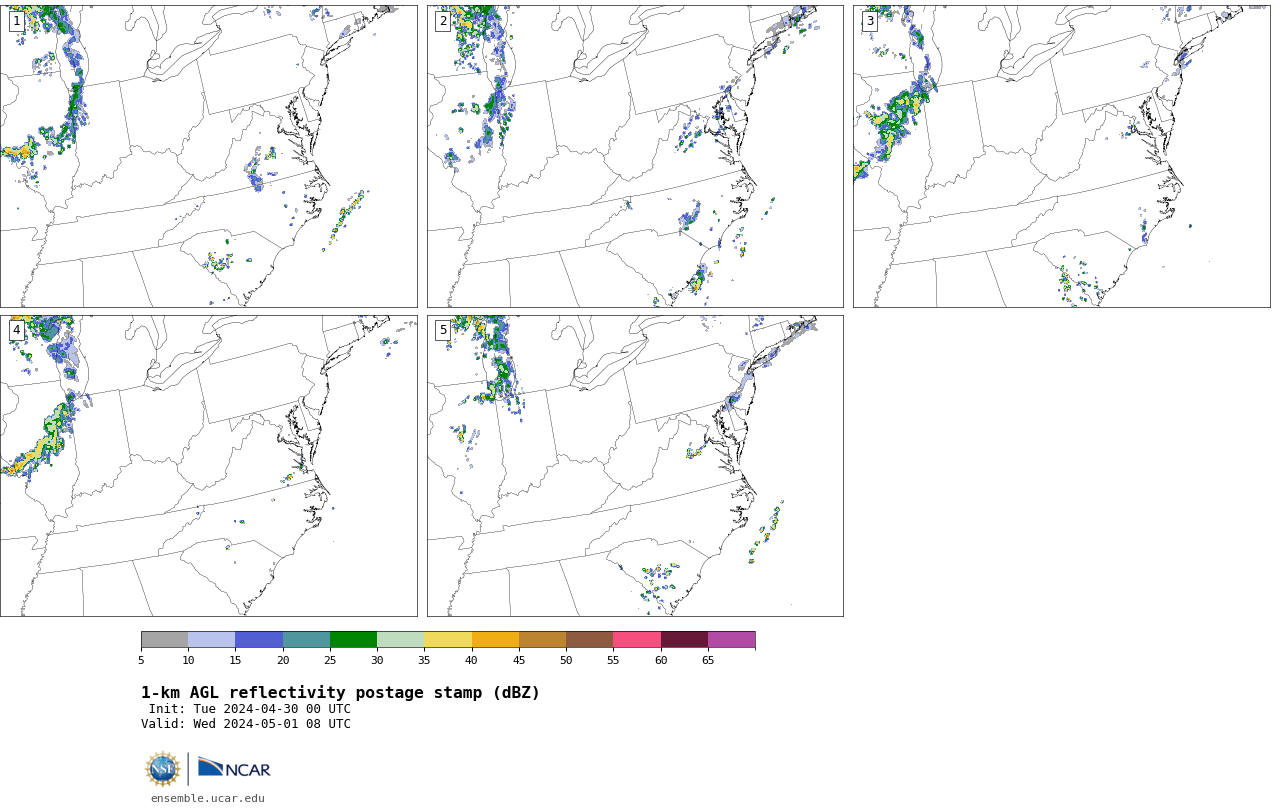The height and width of the screenshot is (809, 1280).
Task: Open ensemble member 5 reflectivity map
Action: (x=635, y=466)
